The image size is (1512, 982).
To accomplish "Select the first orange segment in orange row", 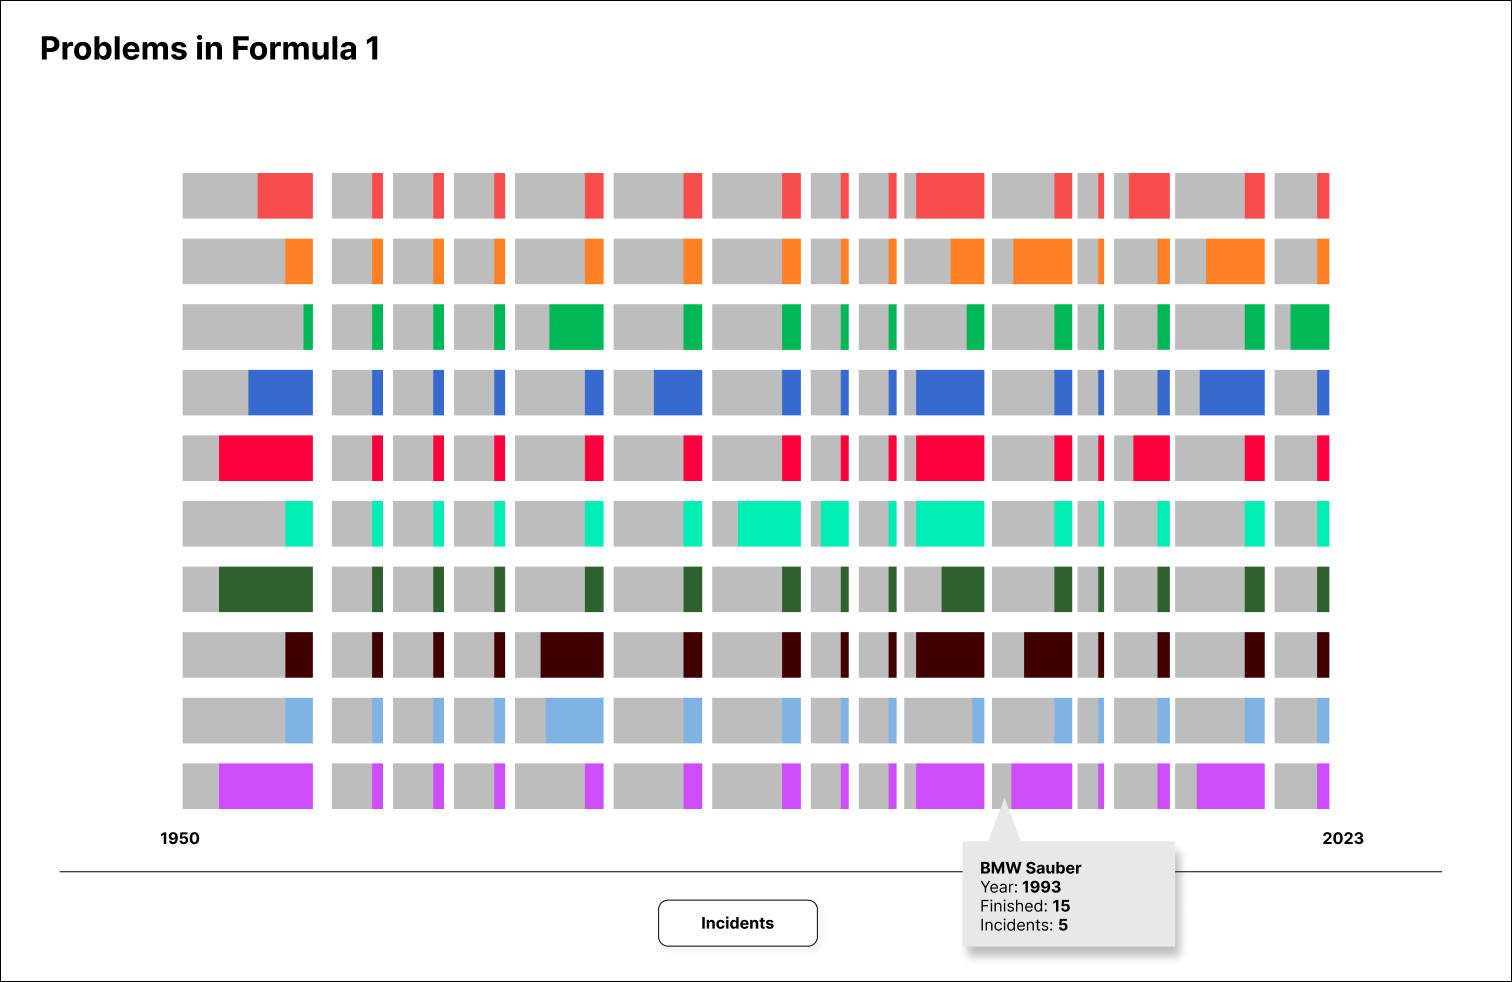I will pyautogui.click(x=298, y=261).
